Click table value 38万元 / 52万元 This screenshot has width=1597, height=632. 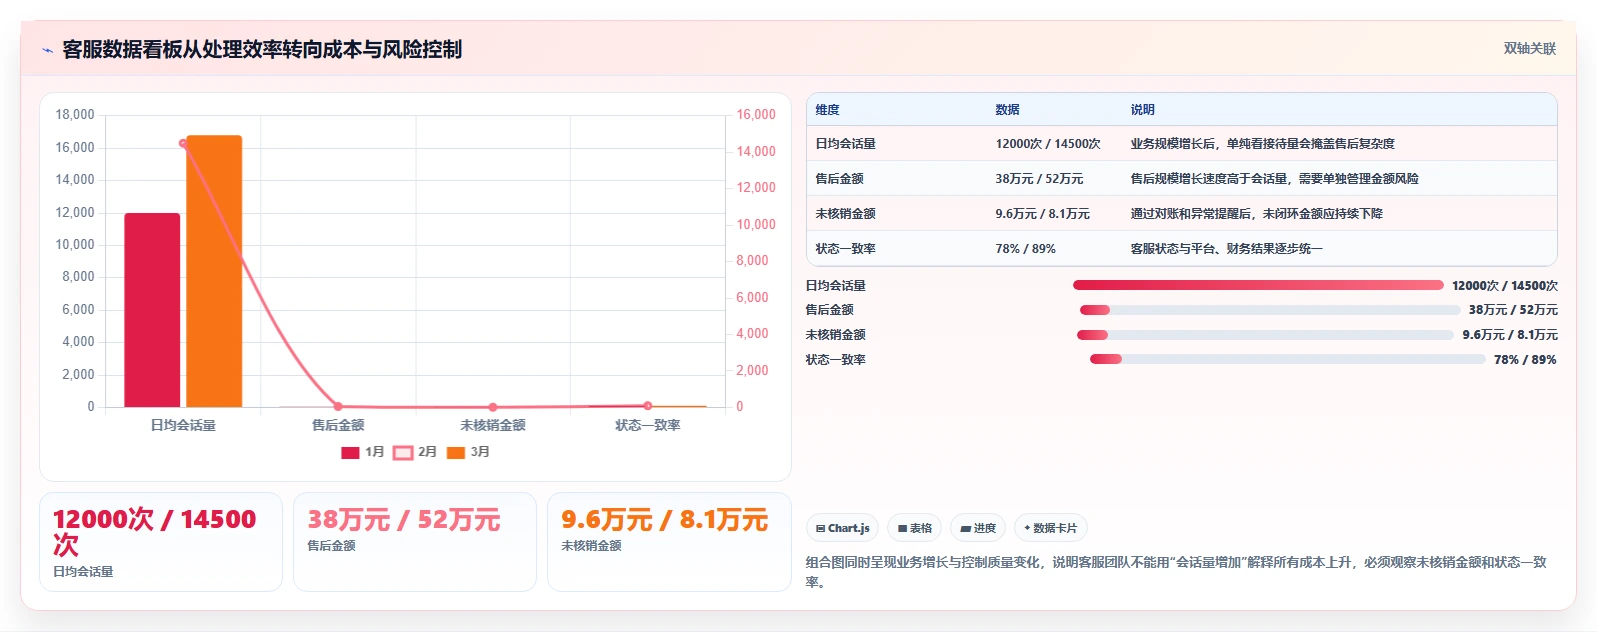point(1039,179)
